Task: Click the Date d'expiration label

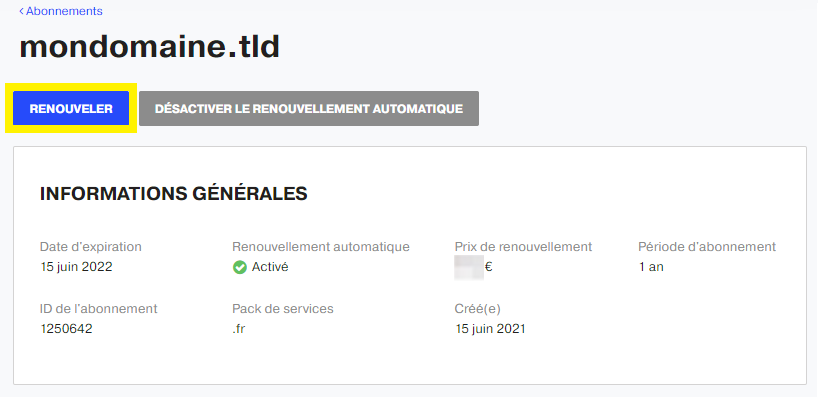Action: 91,247
